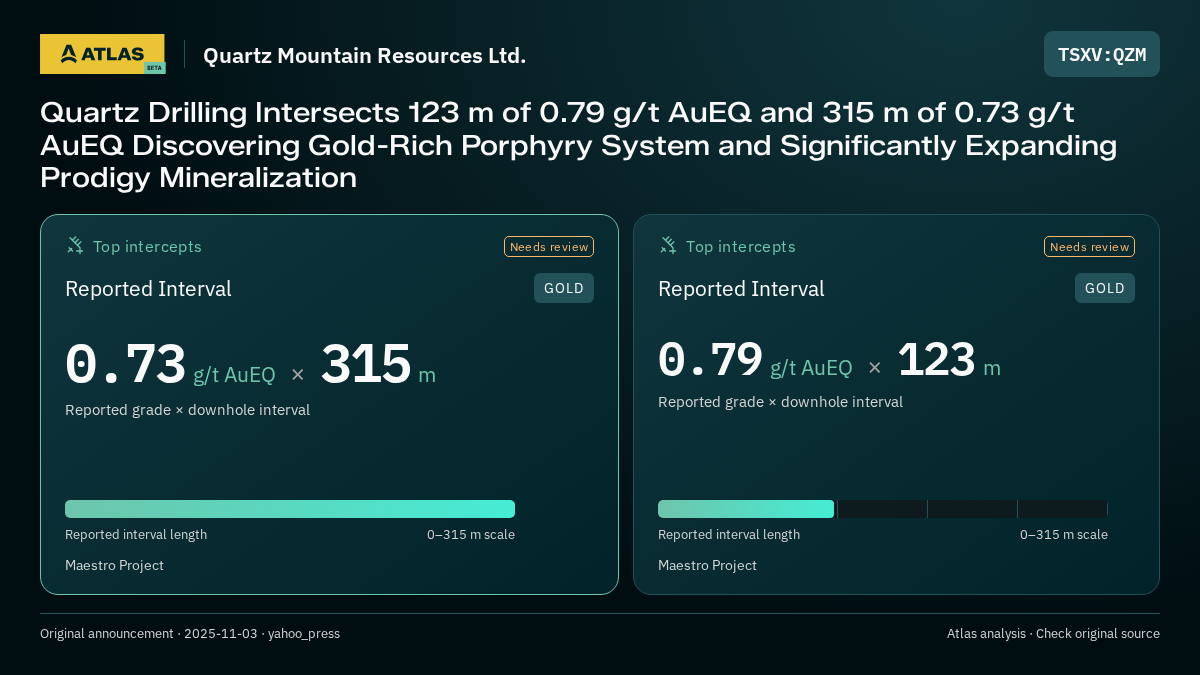Click the 0.73 grade value
The image size is (1200, 675).
pyautogui.click(x=125, y=364)
